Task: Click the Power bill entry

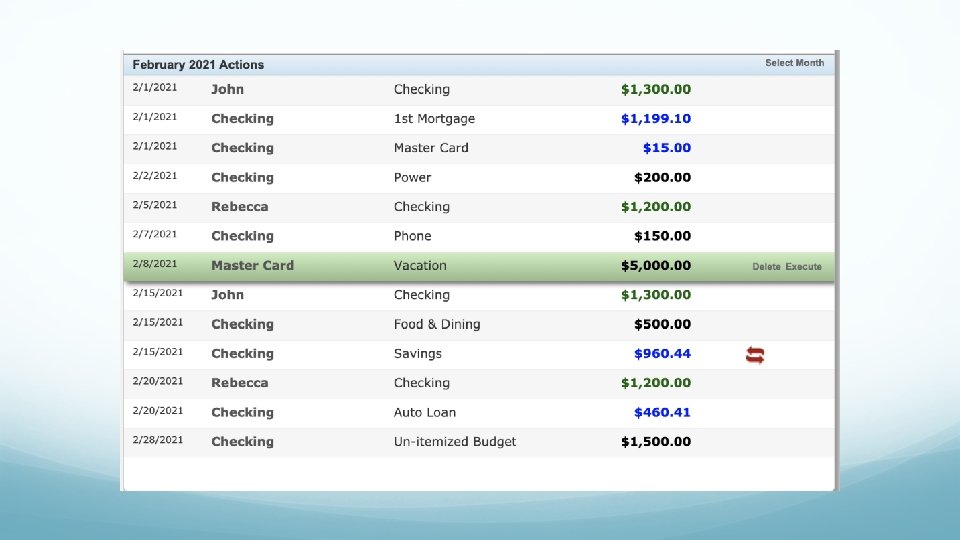Action: [x=479, y=178]
